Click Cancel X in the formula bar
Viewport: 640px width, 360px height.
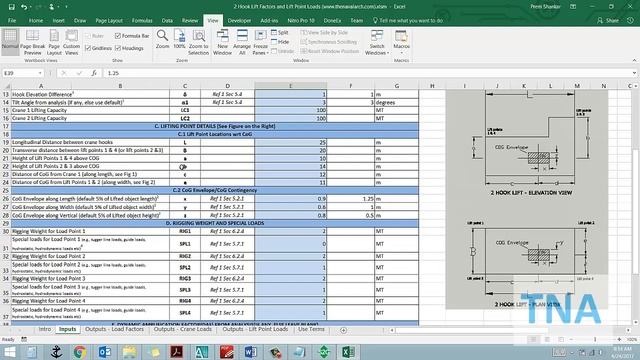[64, 73]
